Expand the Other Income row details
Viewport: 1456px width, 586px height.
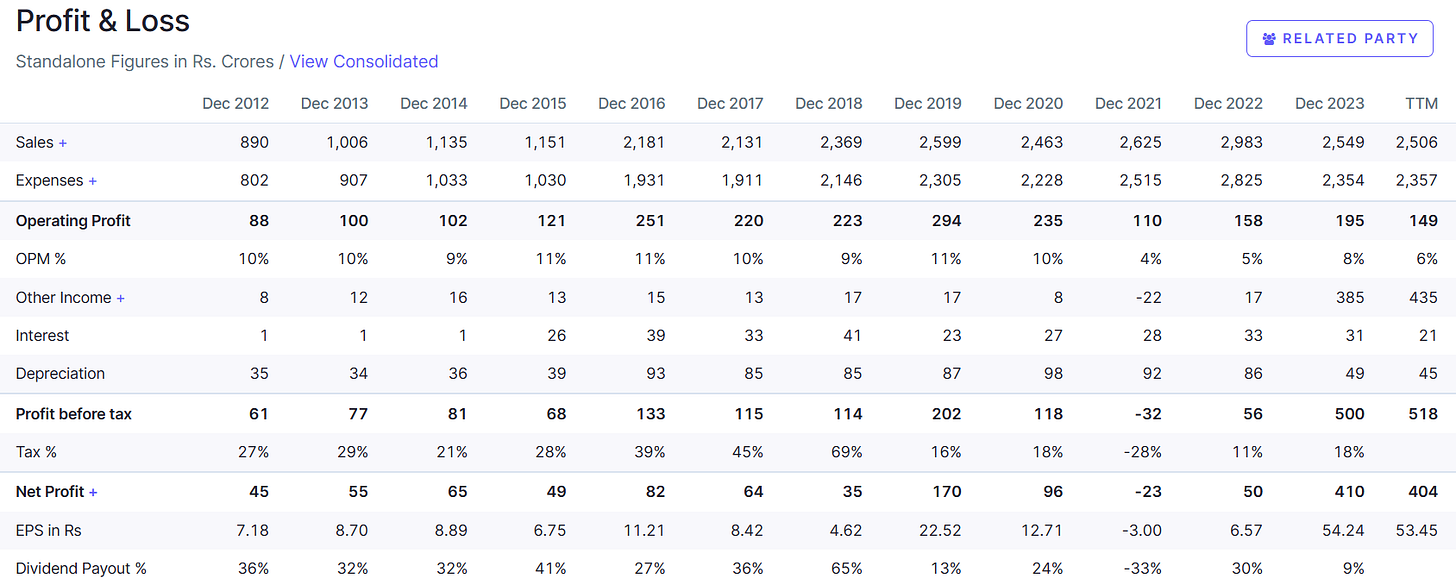click(121, 298)
